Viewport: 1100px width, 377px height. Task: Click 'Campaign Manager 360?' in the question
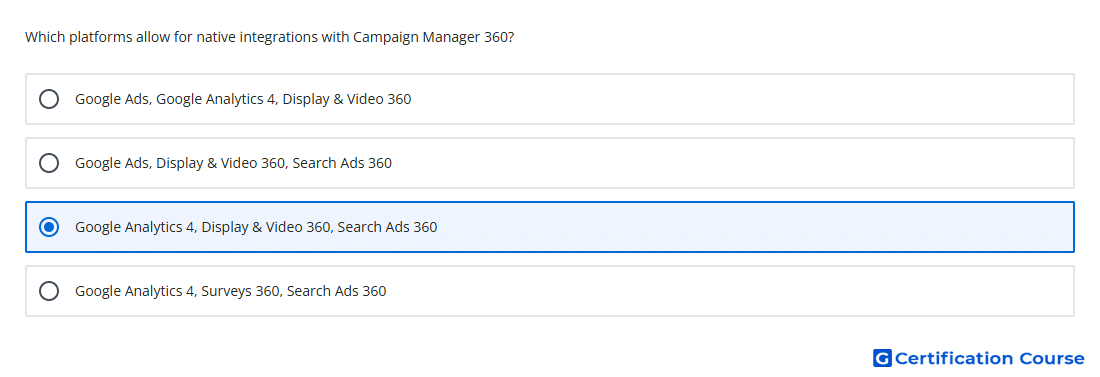434,37
